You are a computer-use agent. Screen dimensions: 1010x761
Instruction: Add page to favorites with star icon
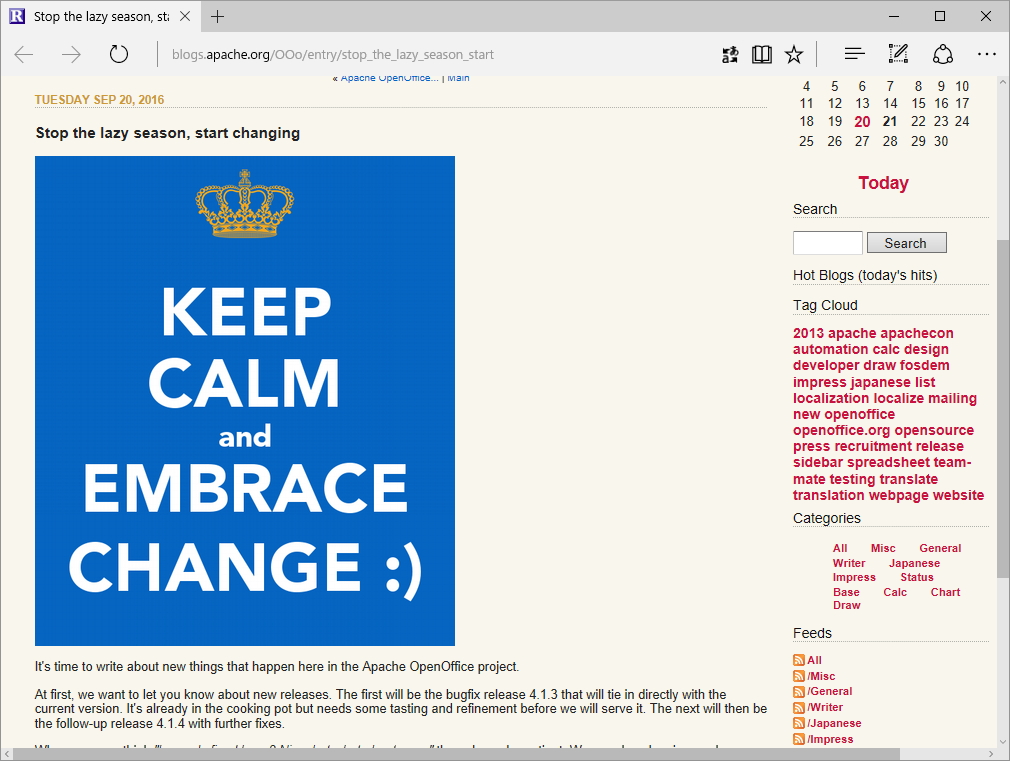point(794,55)
